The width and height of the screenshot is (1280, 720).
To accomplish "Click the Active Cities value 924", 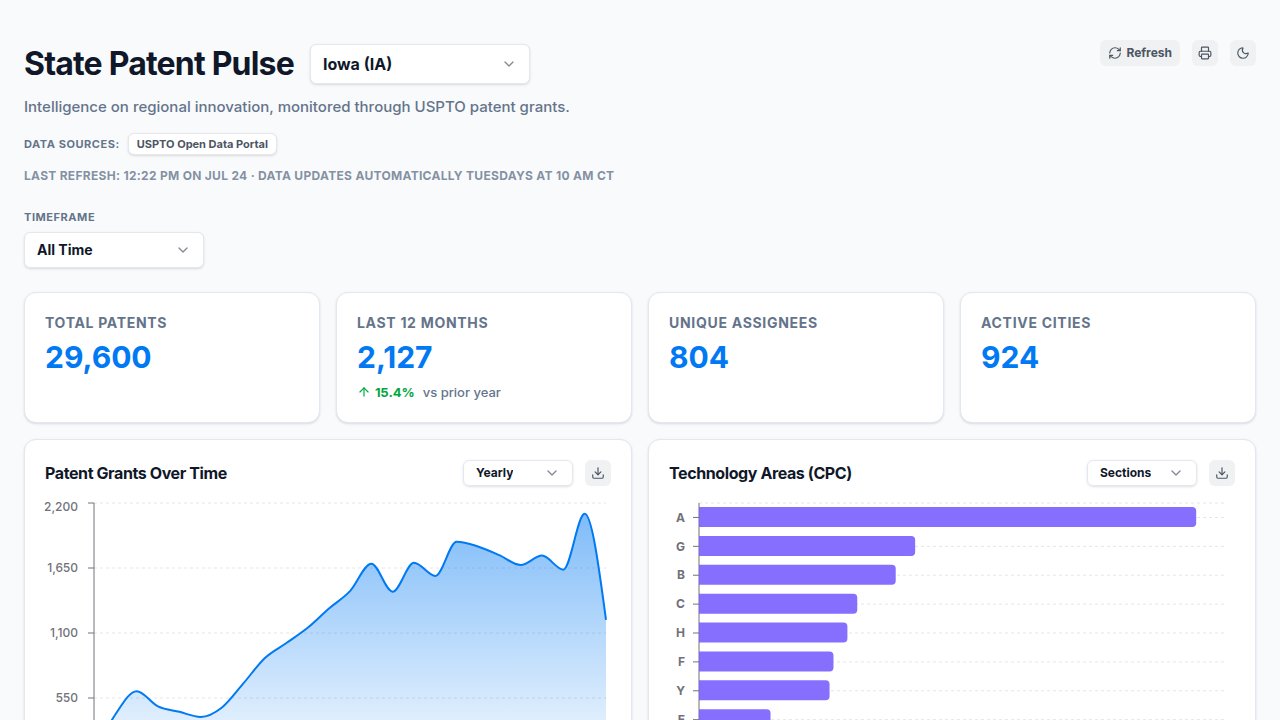I will (1010, 357).
